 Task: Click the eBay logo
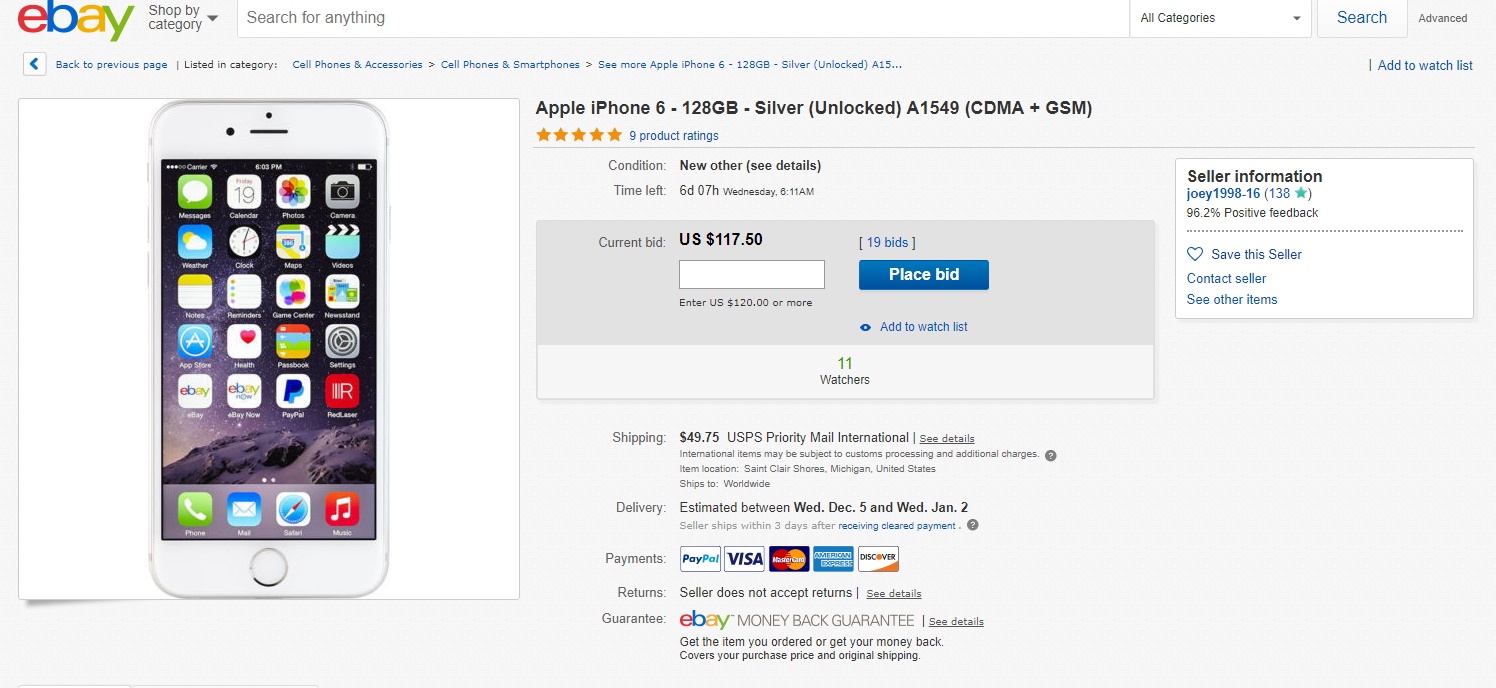click(75, 20)
